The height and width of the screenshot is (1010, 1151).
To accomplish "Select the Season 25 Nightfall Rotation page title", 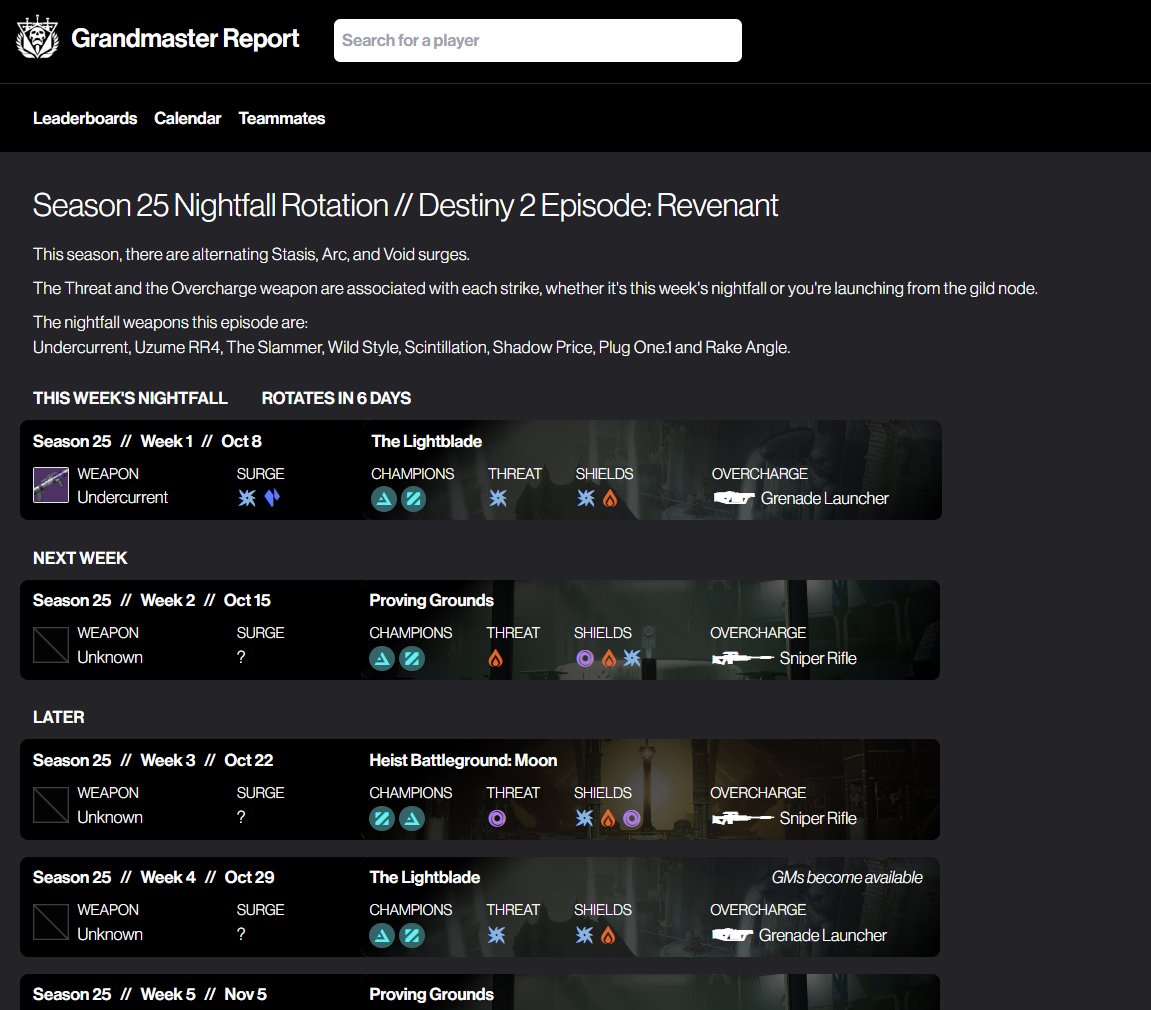I will click(x=405, y=206).
